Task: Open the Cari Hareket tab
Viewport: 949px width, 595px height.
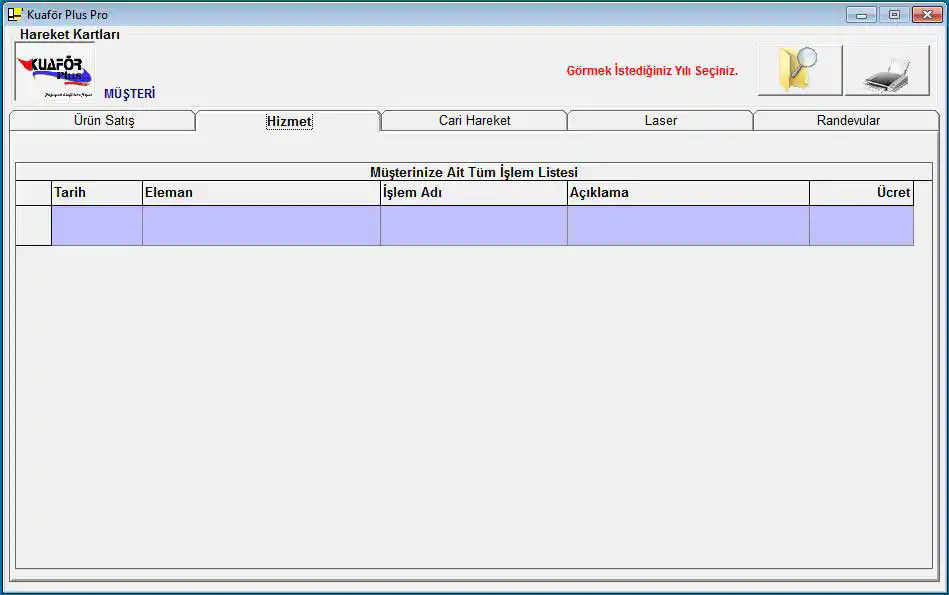Action: (474, 121)
